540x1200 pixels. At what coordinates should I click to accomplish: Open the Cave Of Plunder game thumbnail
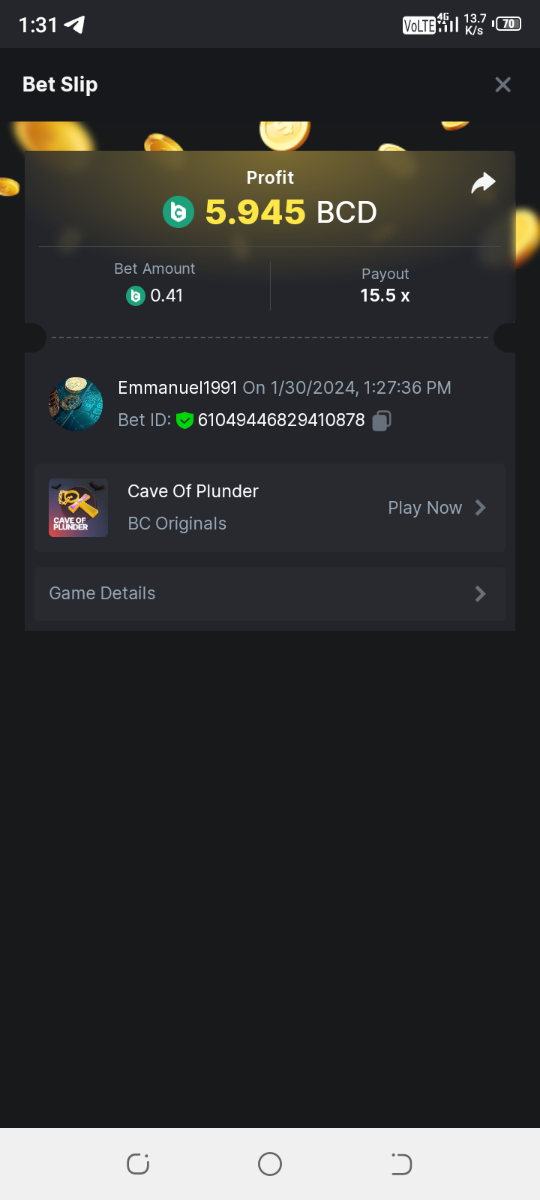[x=78, y=508]
